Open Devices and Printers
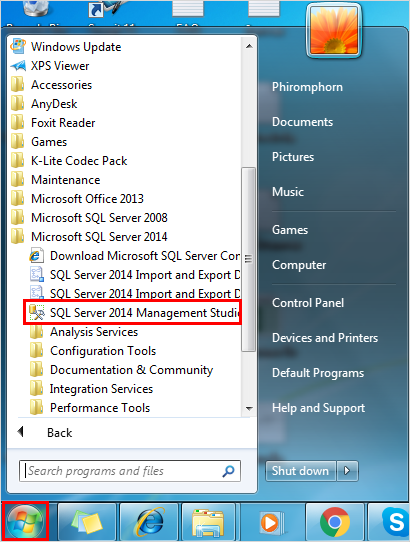Image resolution: width=410 pixels, height=542 pixels. (325, 338)
